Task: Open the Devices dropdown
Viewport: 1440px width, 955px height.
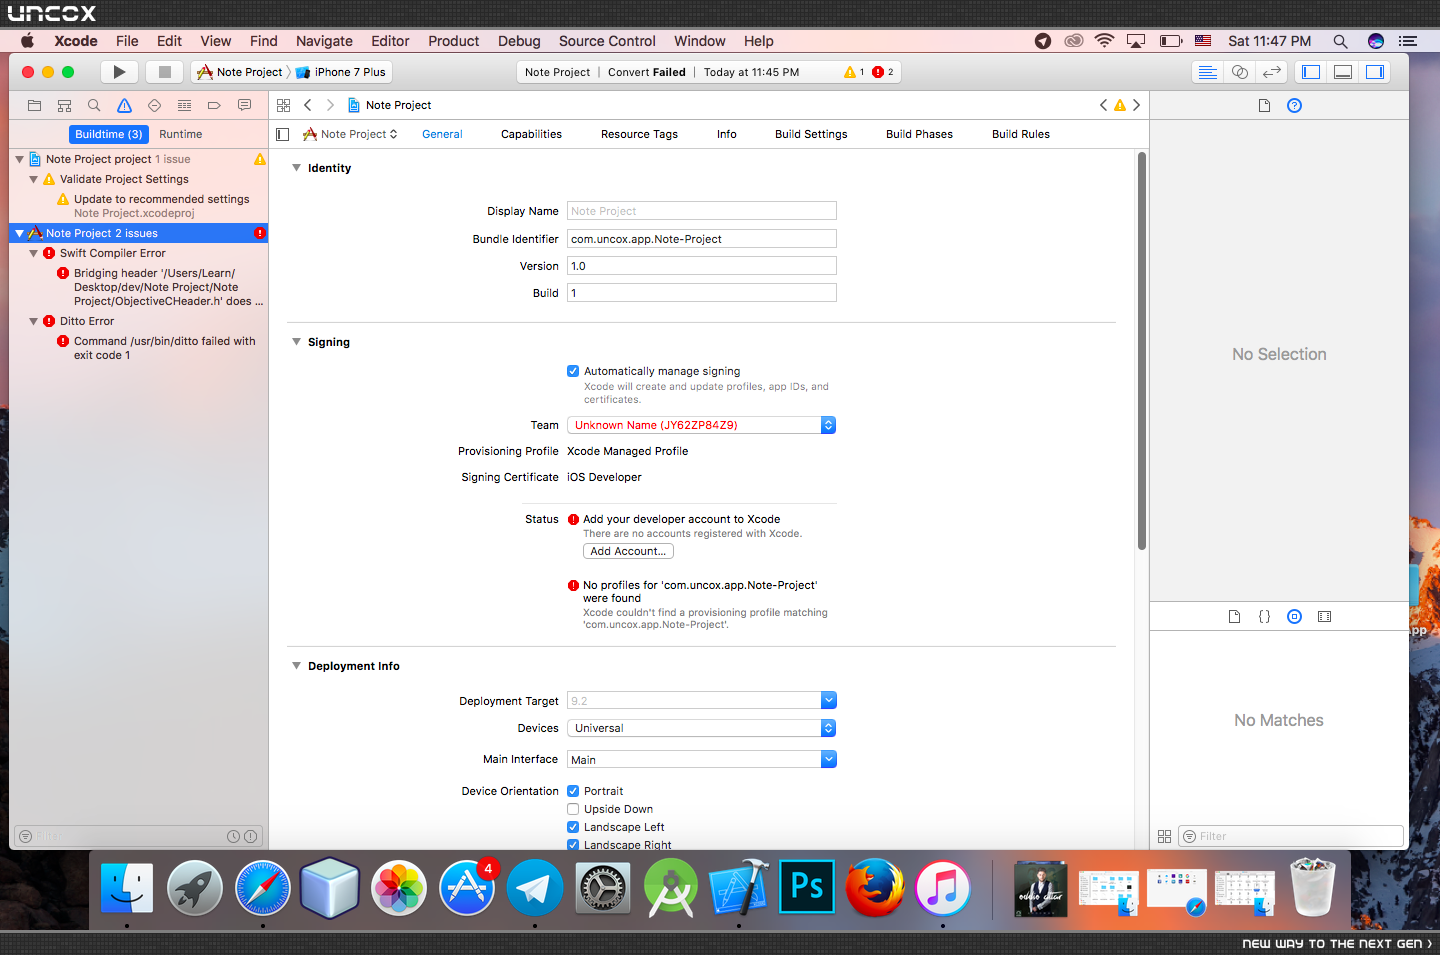Action: click(701, 728)
